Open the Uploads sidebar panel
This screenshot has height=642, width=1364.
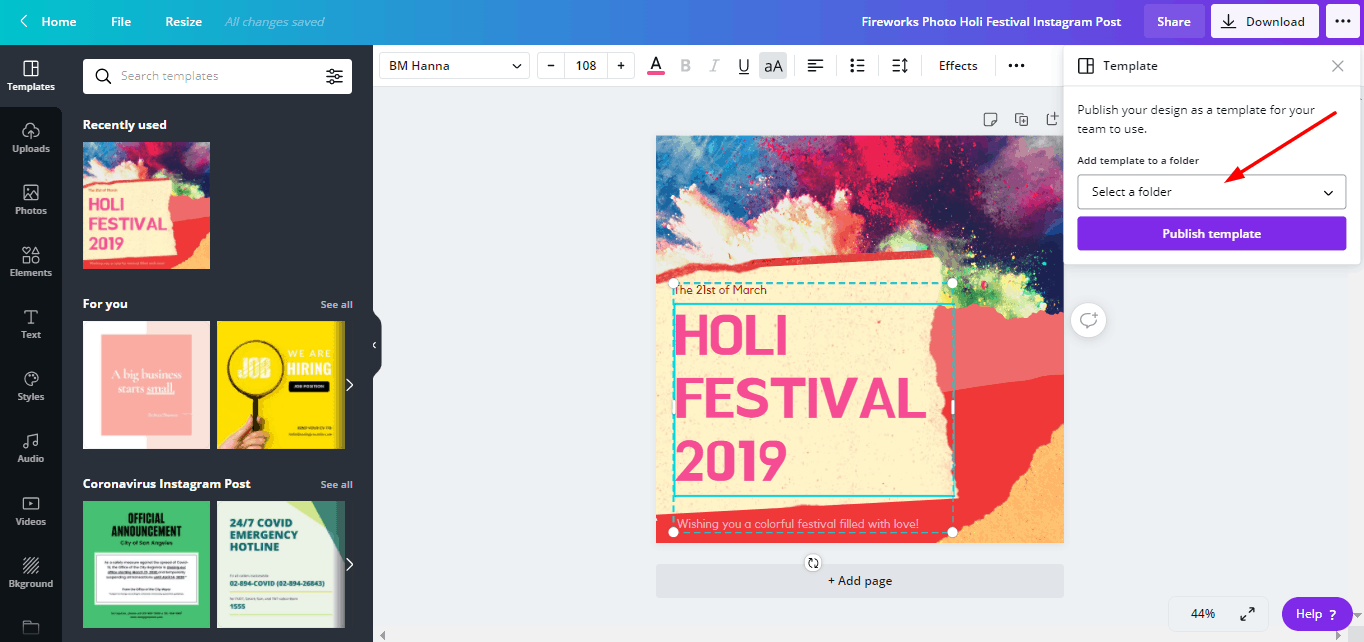coord(31,138)
